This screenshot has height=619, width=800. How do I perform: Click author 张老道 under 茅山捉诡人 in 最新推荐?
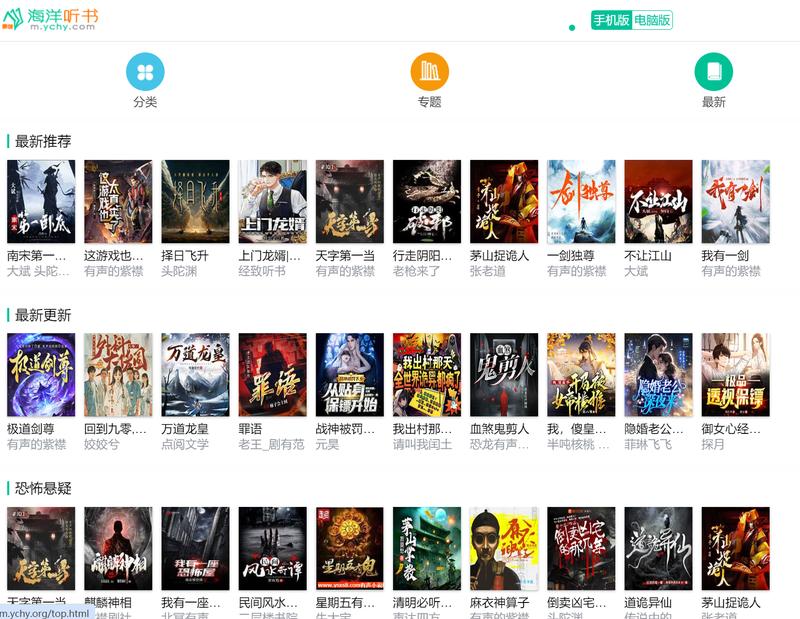click(488, 271)
